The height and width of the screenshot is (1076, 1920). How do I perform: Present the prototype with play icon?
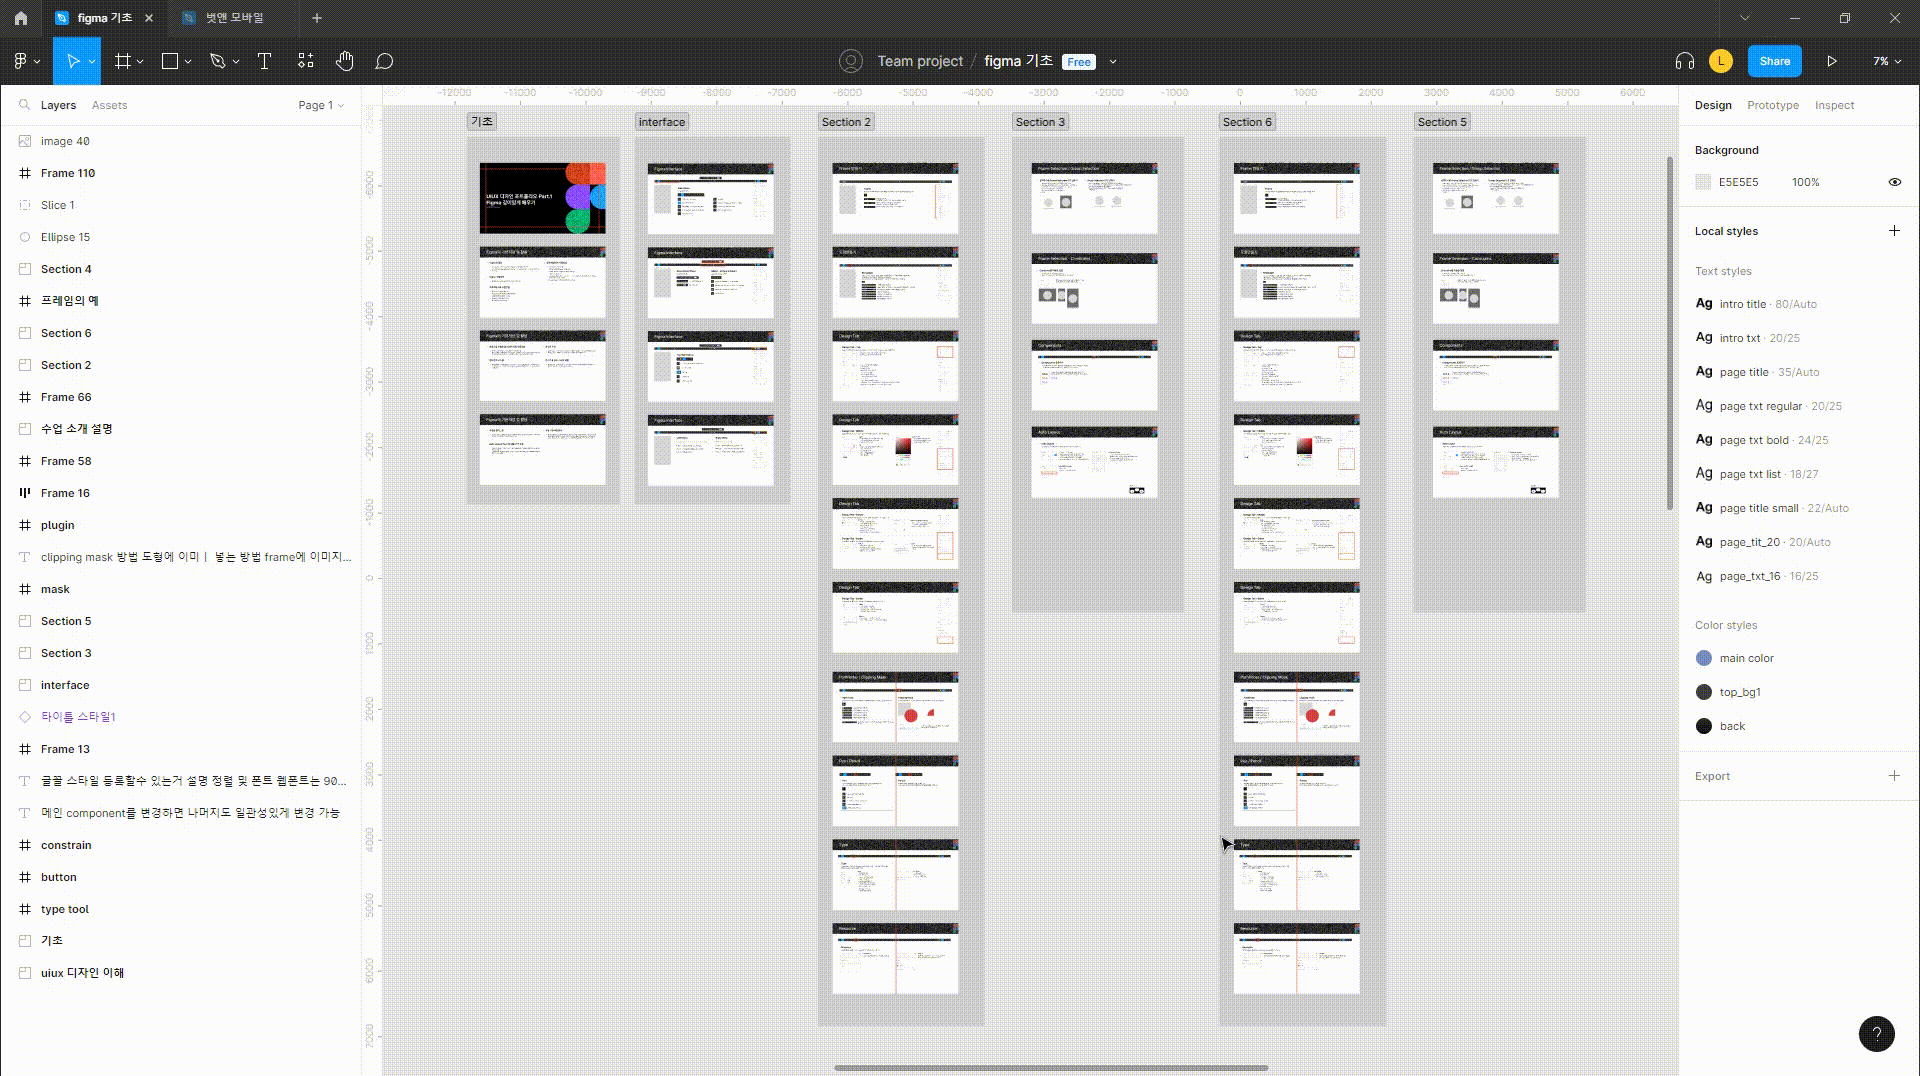tap(1832, 61)
